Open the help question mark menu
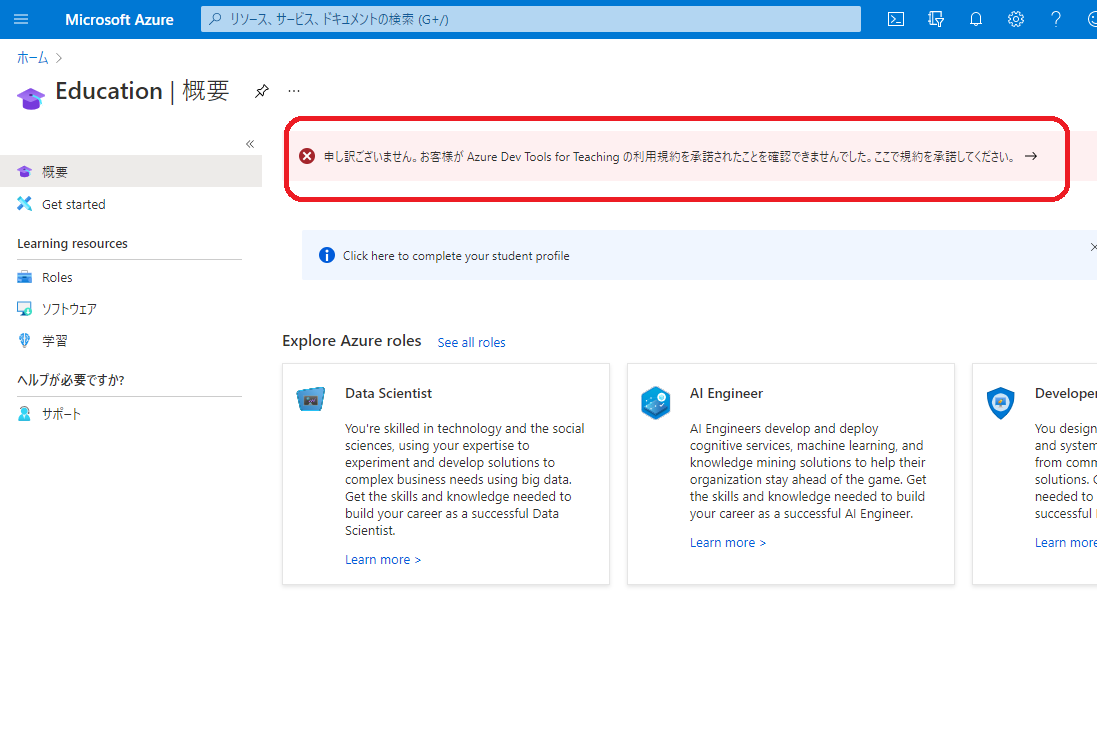Viewport: 1097px width, 731px height. point(1056,19)
